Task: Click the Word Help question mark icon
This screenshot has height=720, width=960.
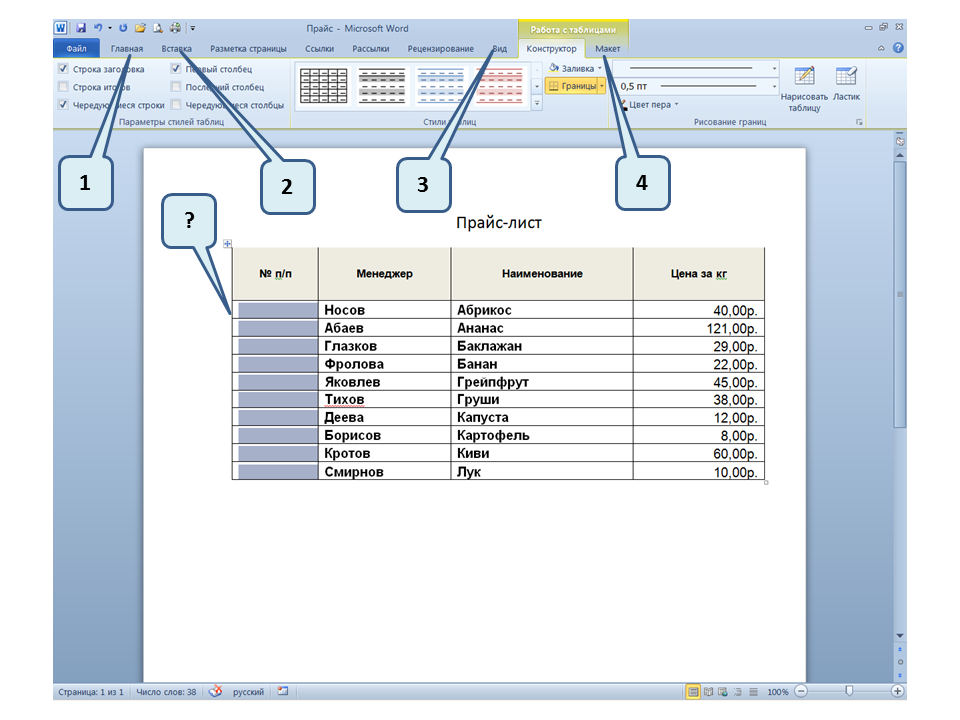Action: click(x=898, y=48)
